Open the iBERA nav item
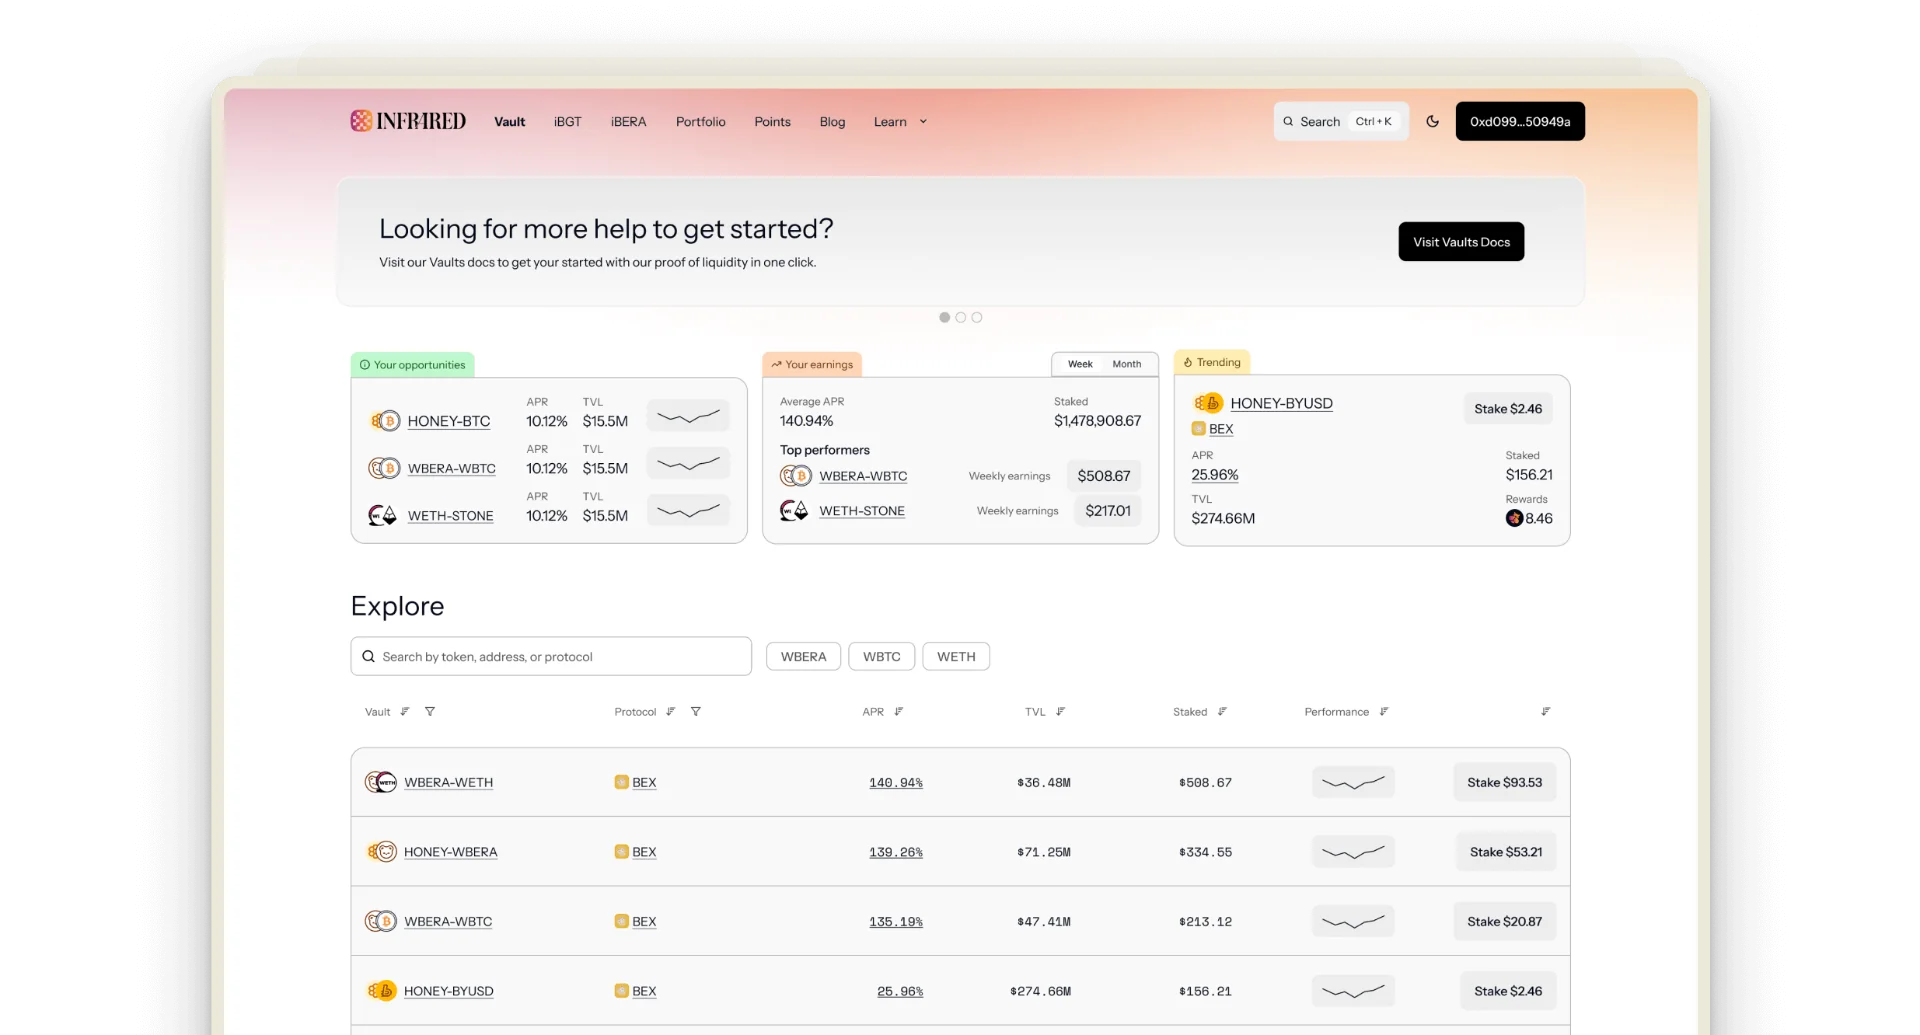The height and width of the screenshot is (1035, 1920). tap(628, 122)
